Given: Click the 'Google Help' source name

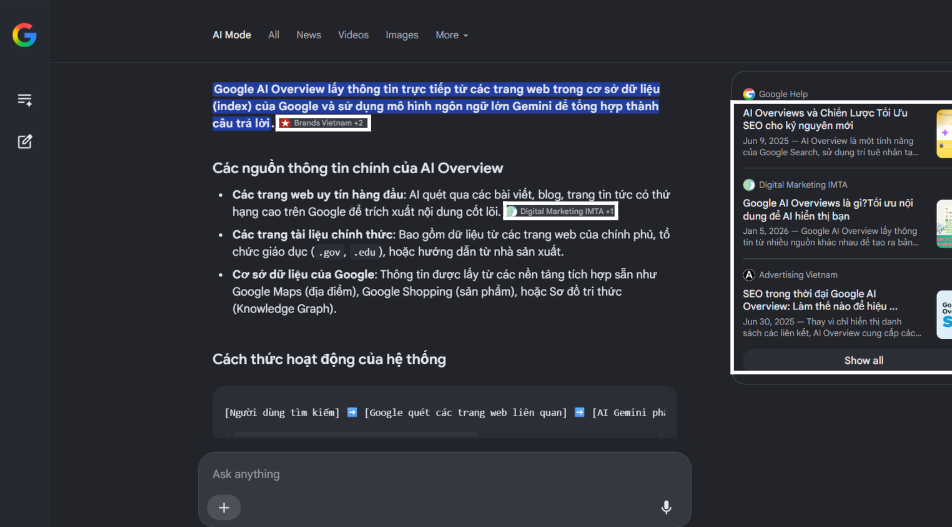Looking at the screenshot, I should click(x=783, y=94).
